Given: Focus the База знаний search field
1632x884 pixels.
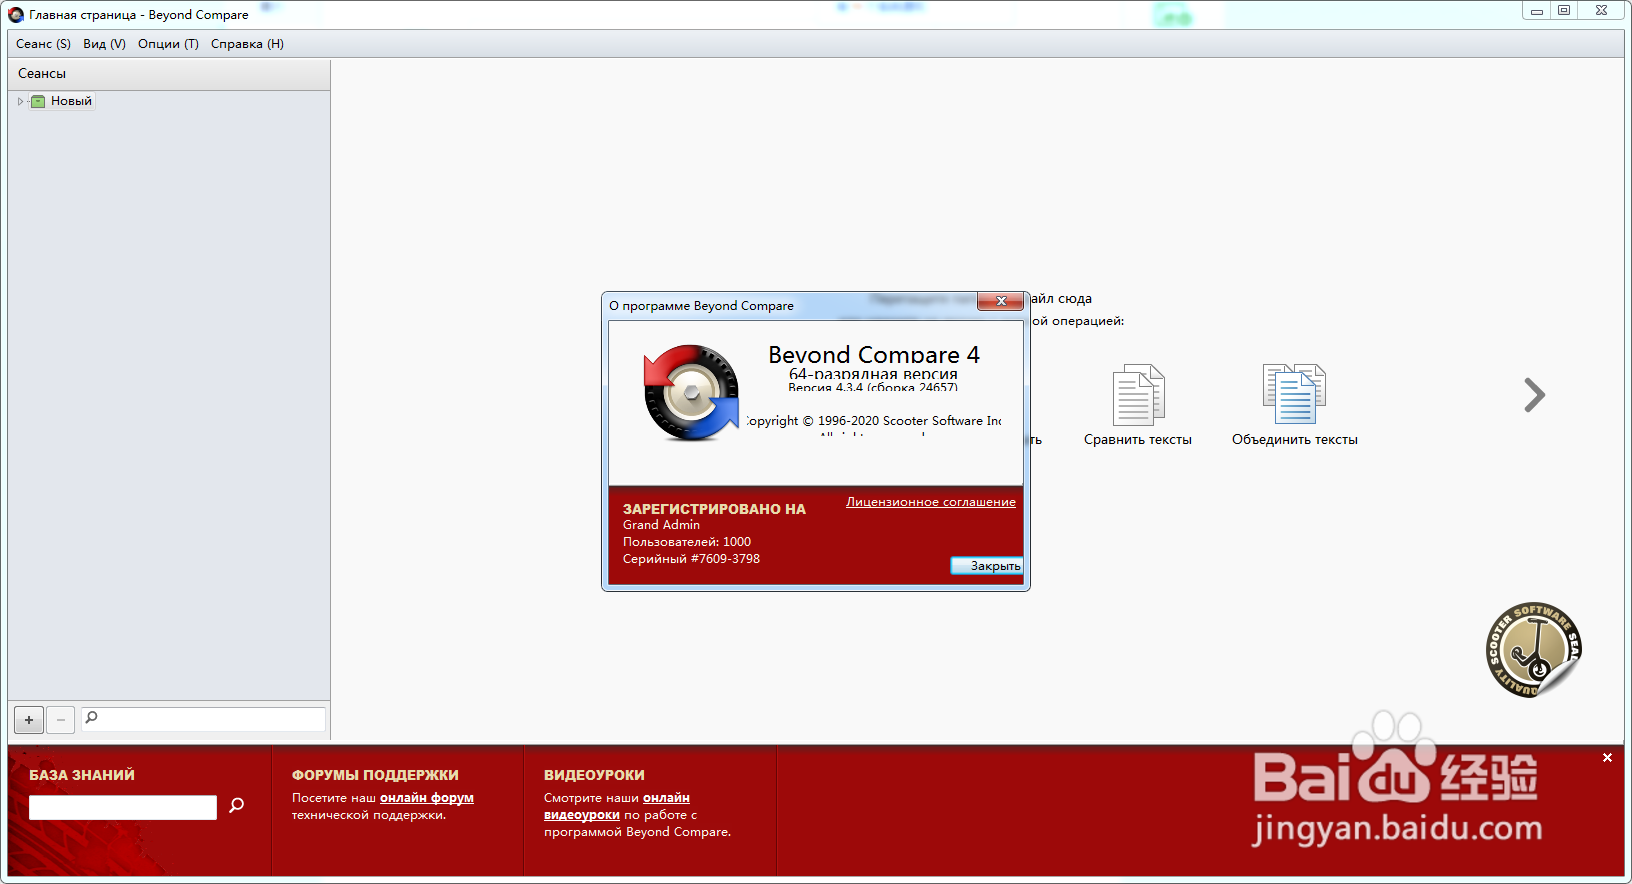Looking at the screenshot, I should 123,807.
